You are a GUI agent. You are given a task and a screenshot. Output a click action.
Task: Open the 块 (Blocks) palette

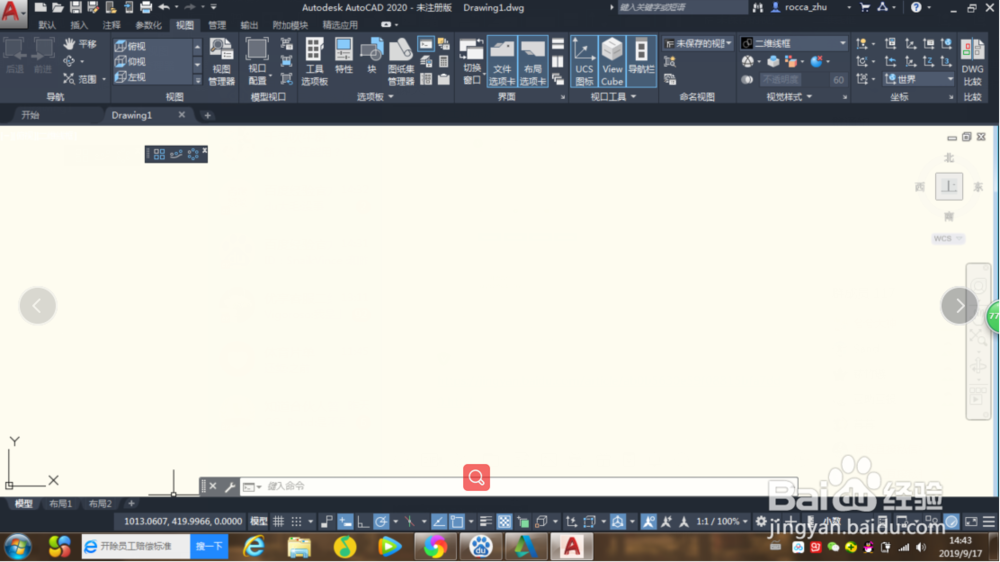(x=371, y=56)
